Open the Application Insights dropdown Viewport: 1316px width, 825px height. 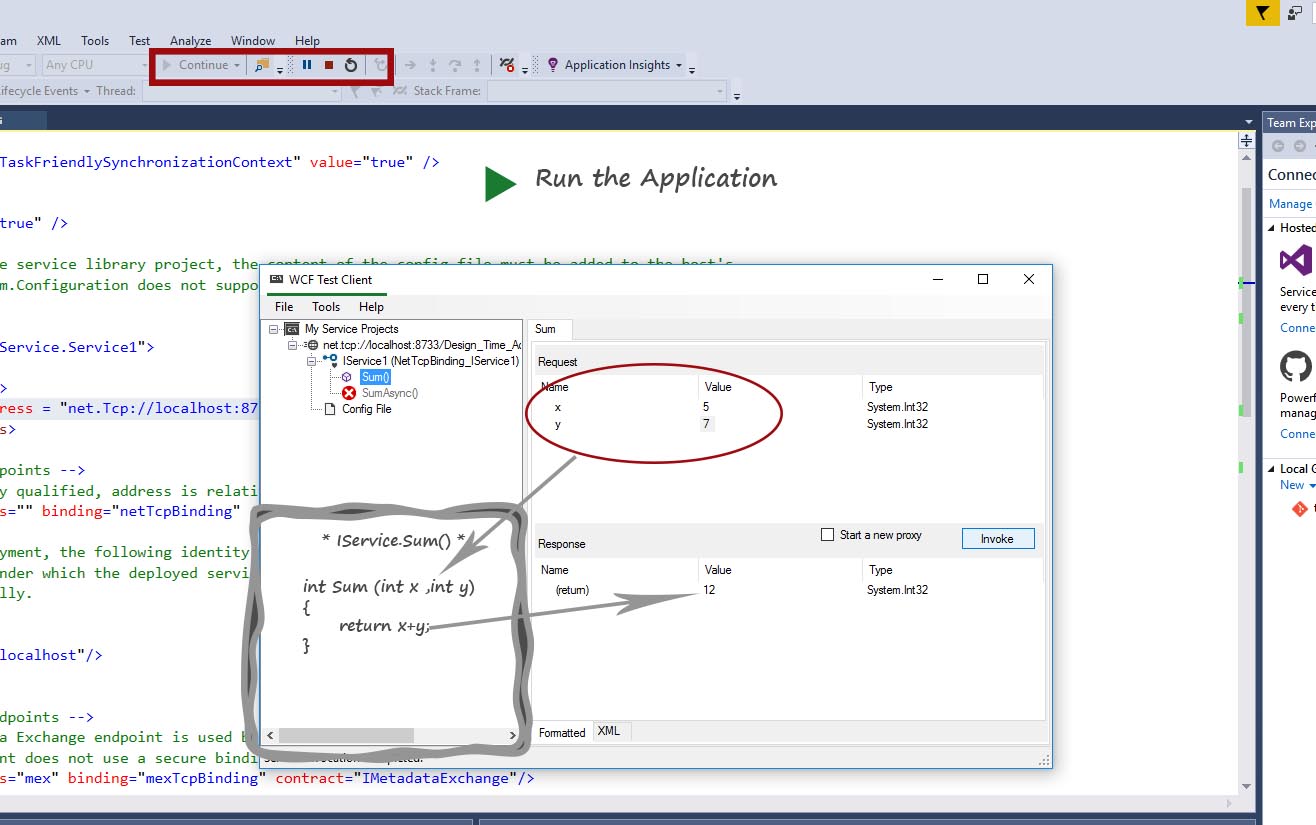[679, 66]
